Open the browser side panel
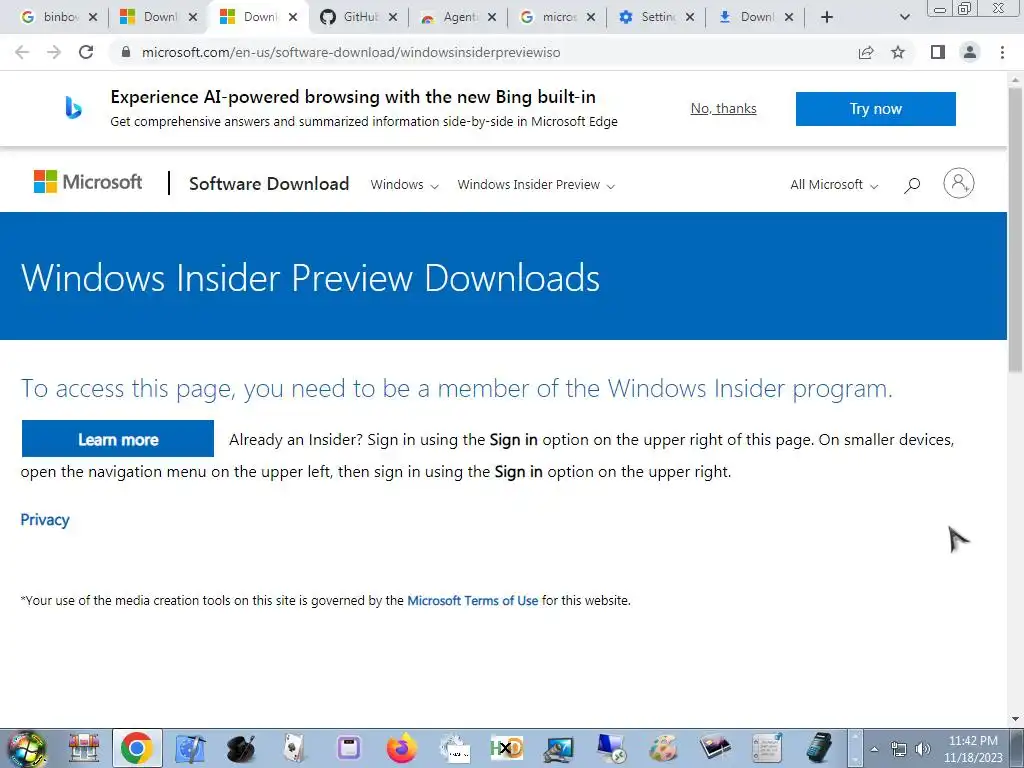This screenshot has width=1024, height=768. [938, 52]
